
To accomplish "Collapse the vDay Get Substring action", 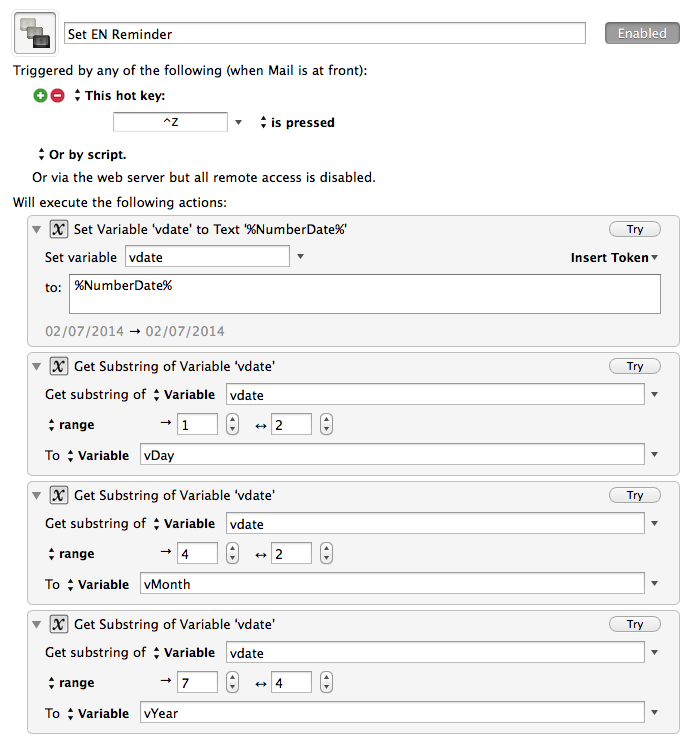I will (37, 366).
